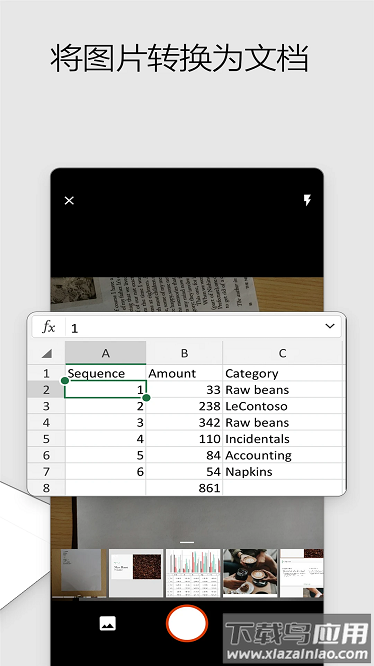Image resolution: width=374 pixels, height=666 pixels.
Task: Open the last partially visible slide thumbnail
Action: pyautogui.click(x=302, y=573)
